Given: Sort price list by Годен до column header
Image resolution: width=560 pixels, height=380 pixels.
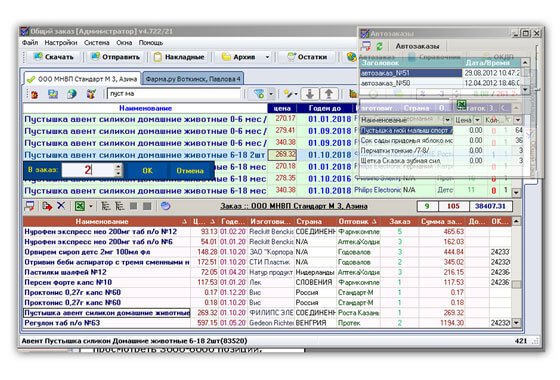Looking at the screenshot, I should coord(325,108).
